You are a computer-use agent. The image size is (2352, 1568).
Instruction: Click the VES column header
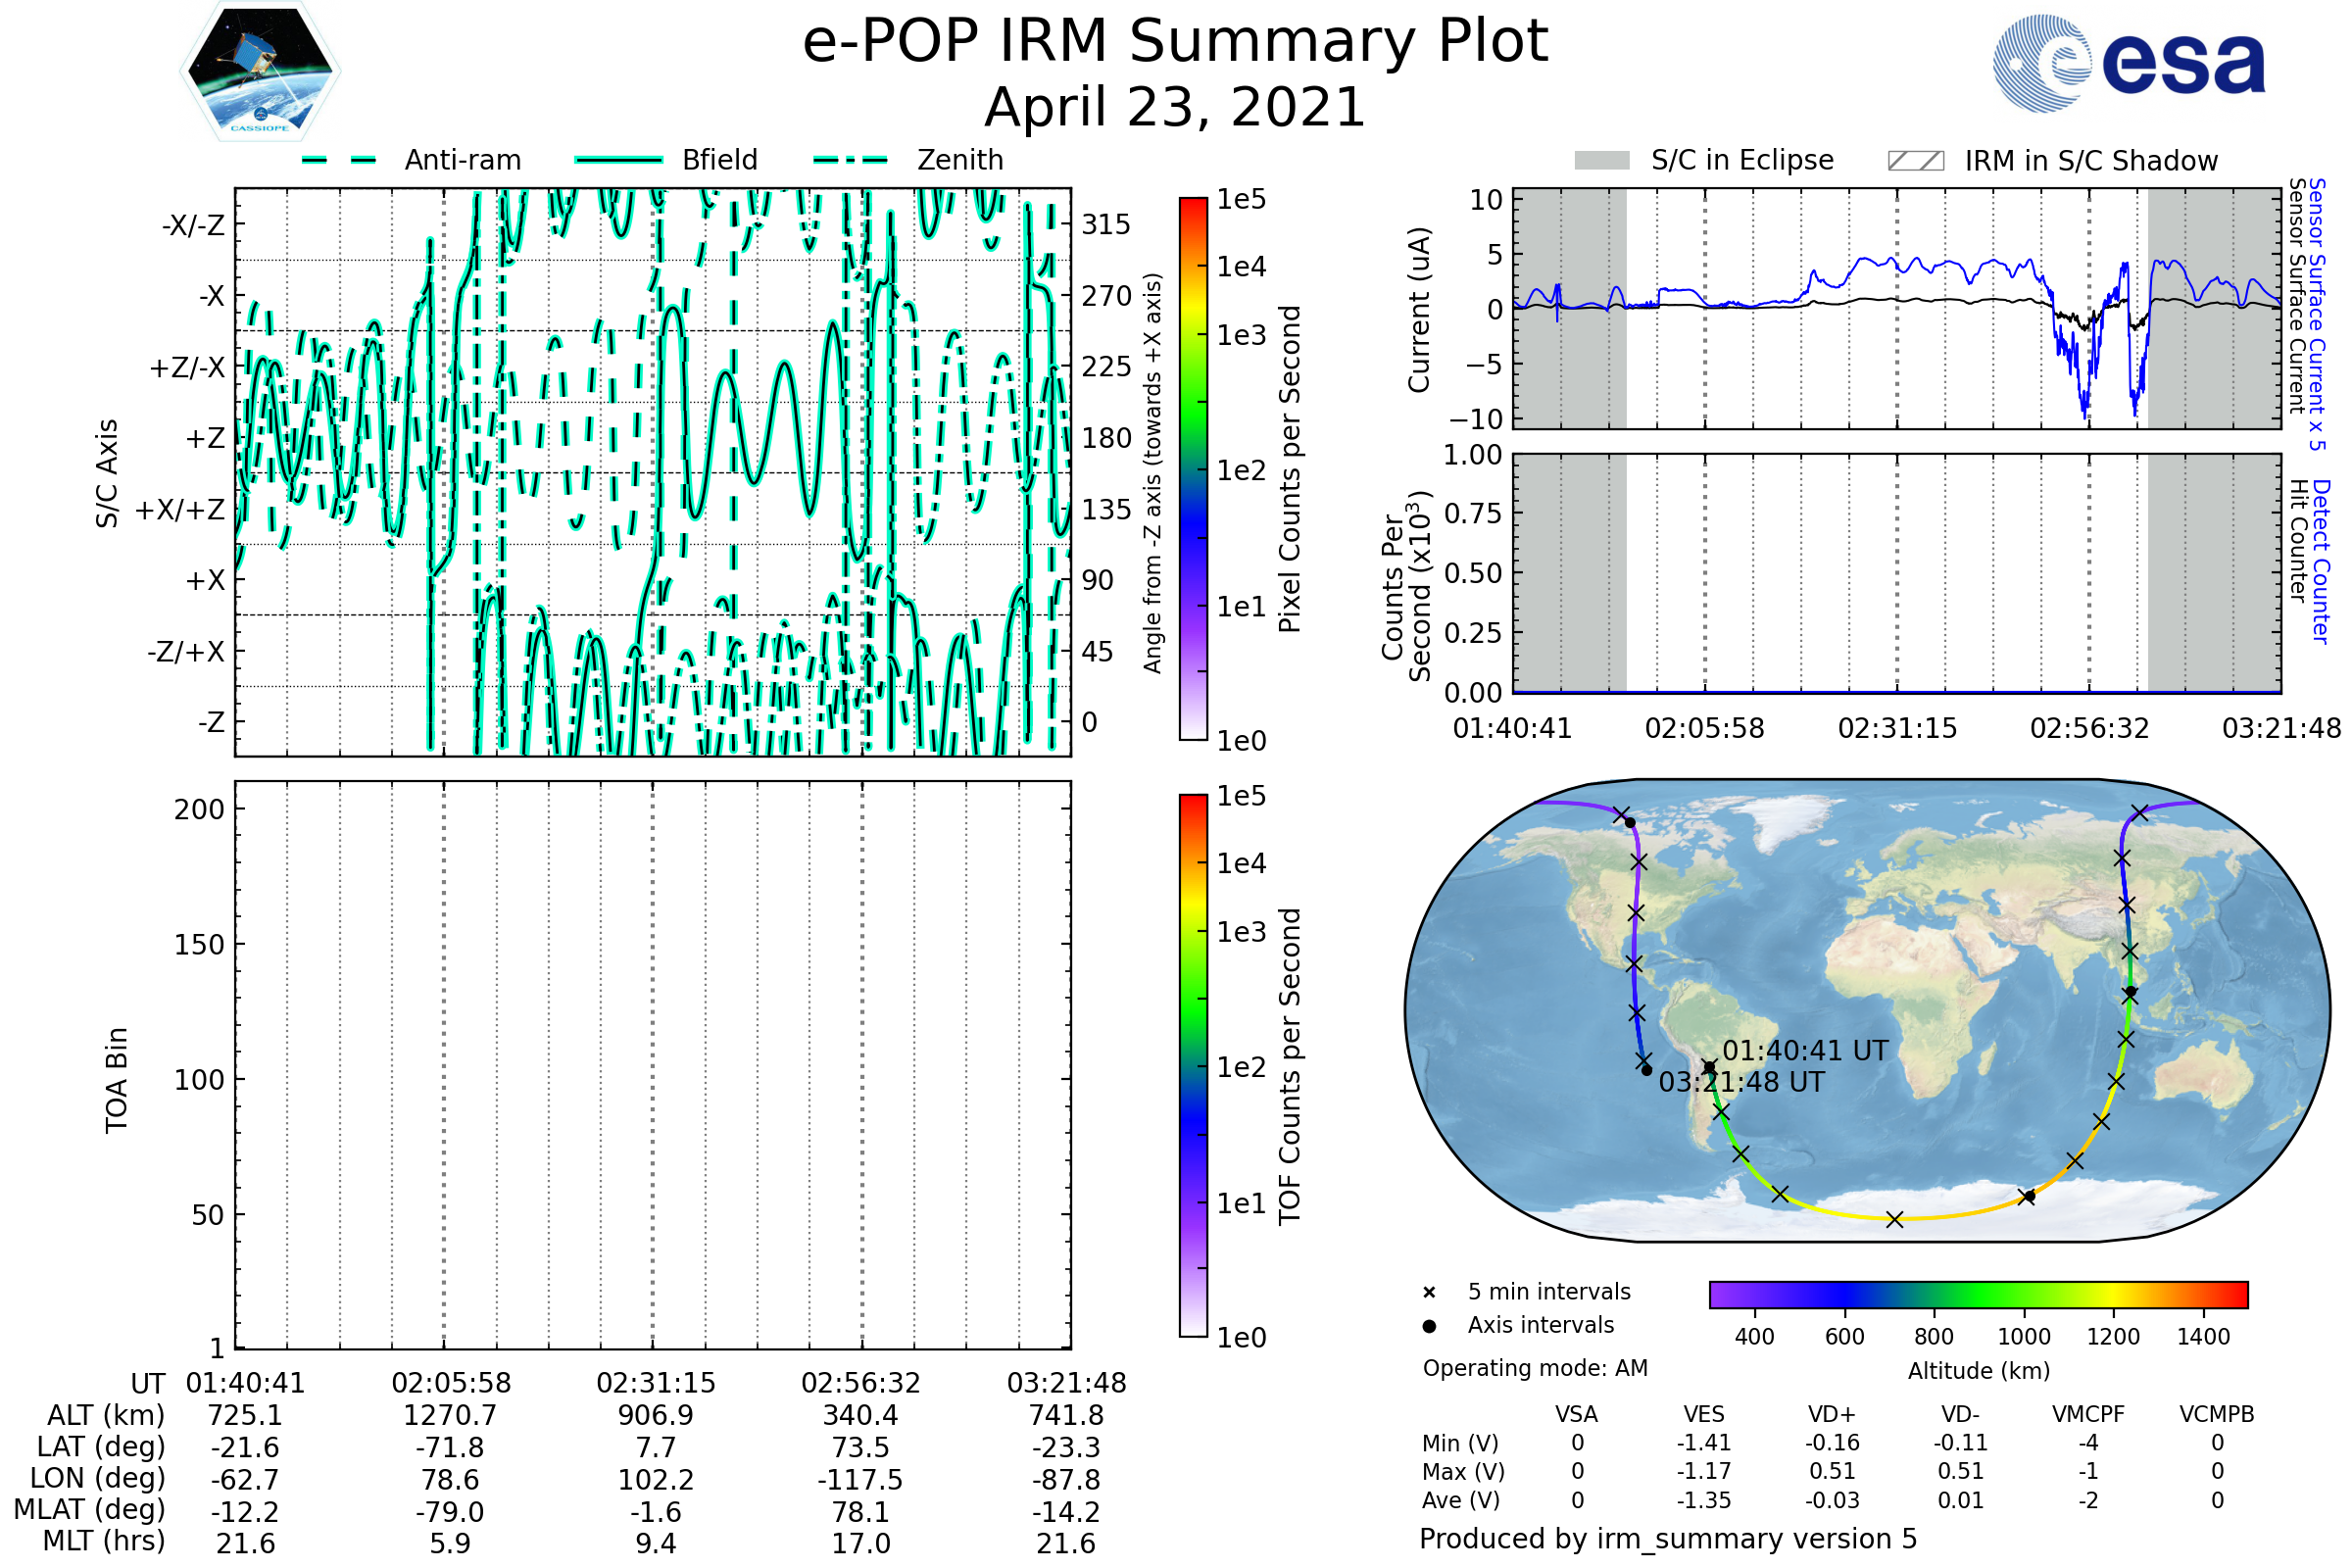(x=1704, y=1415)
